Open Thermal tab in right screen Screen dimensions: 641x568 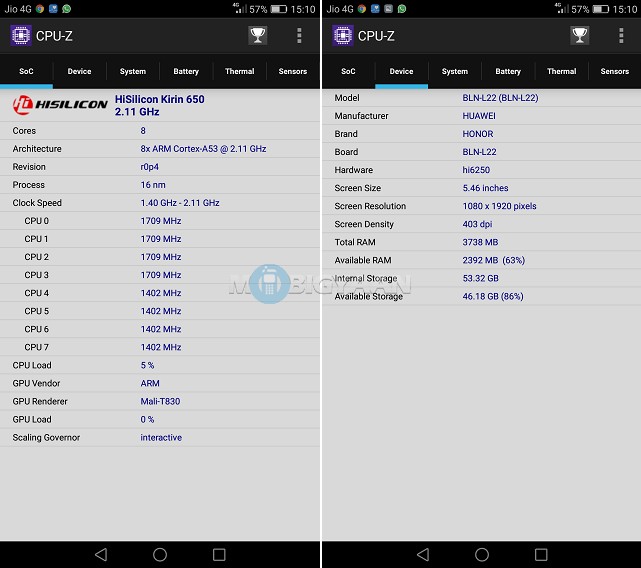click(562, 71)
